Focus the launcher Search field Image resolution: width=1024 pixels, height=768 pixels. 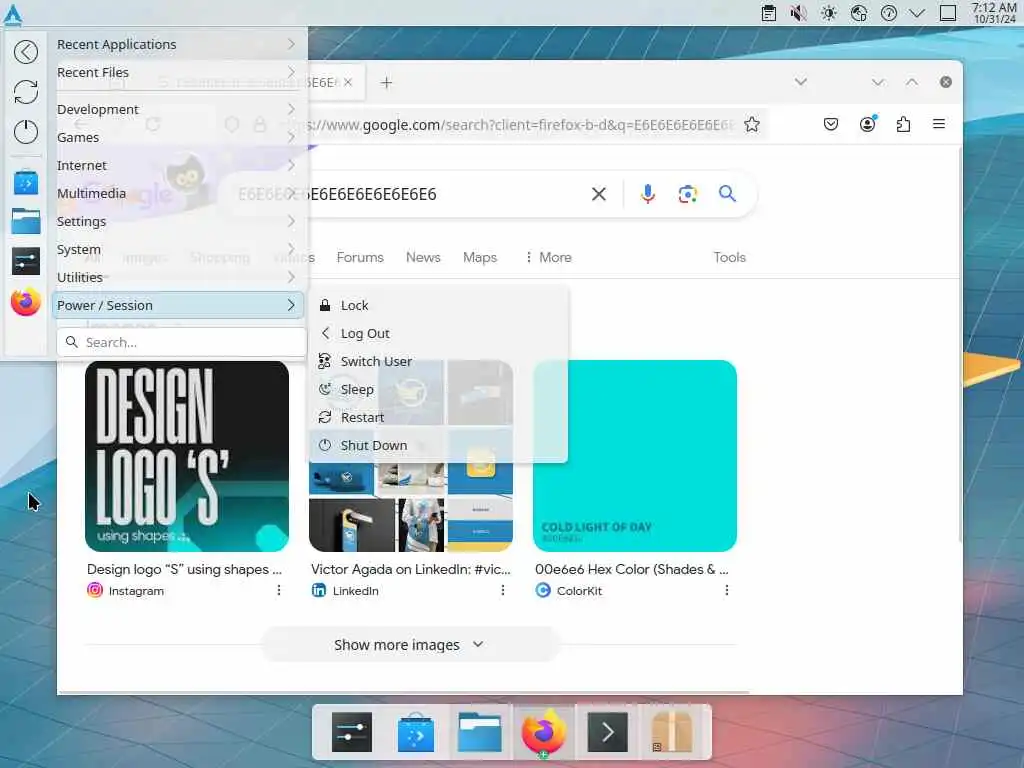point(182,343)
